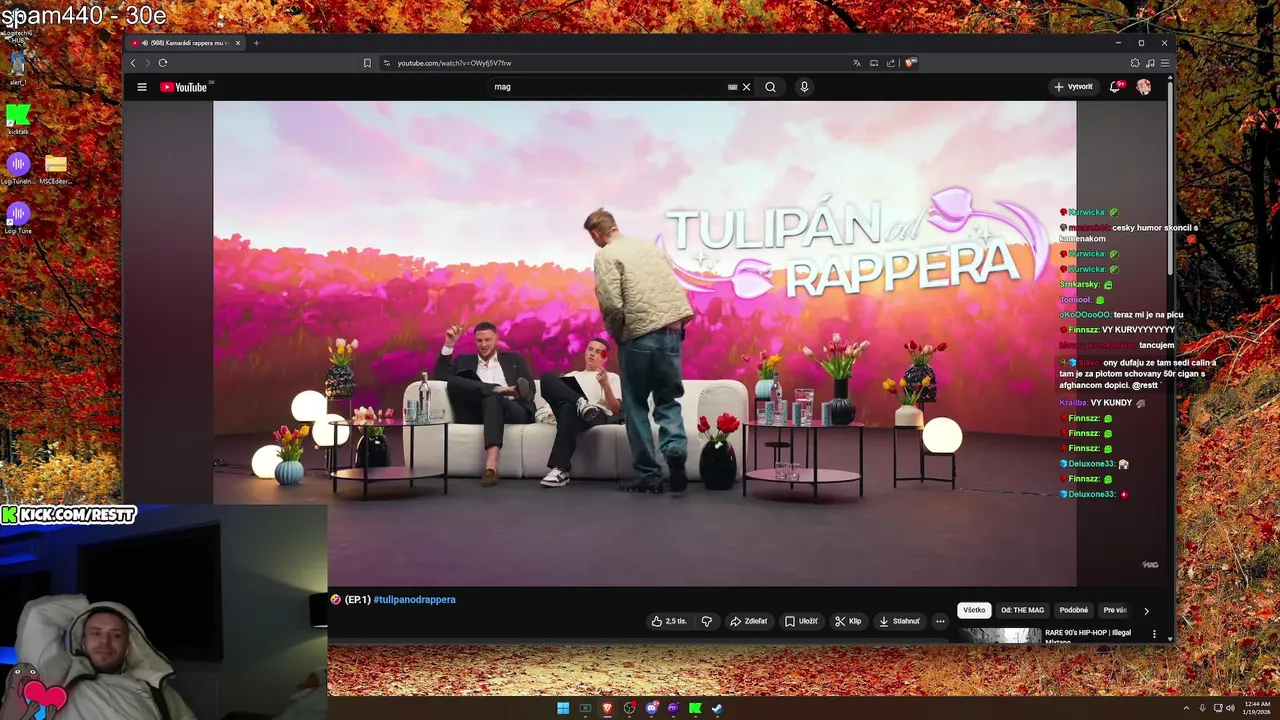Open Steam from the taskbar
The width and height of the screenshot is (1280, 720).
[x=717, y=708]
